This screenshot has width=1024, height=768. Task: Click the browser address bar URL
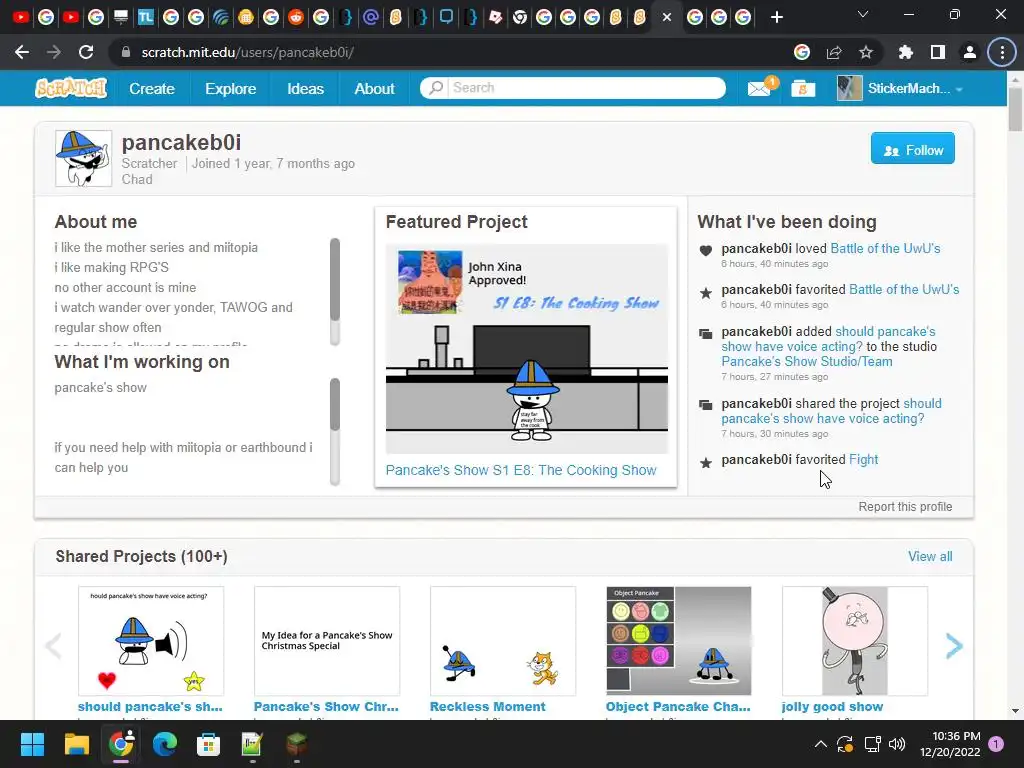click(248, 52)
